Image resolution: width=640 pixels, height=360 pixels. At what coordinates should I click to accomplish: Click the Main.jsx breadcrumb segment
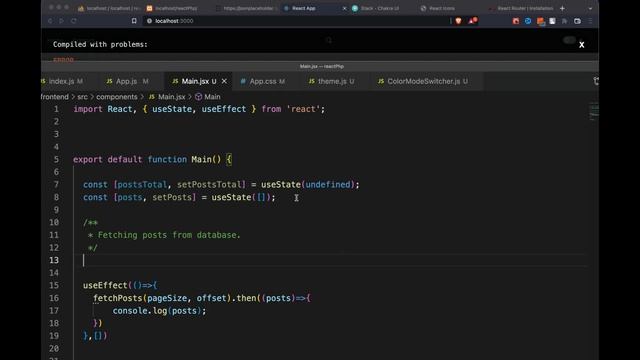167,97
